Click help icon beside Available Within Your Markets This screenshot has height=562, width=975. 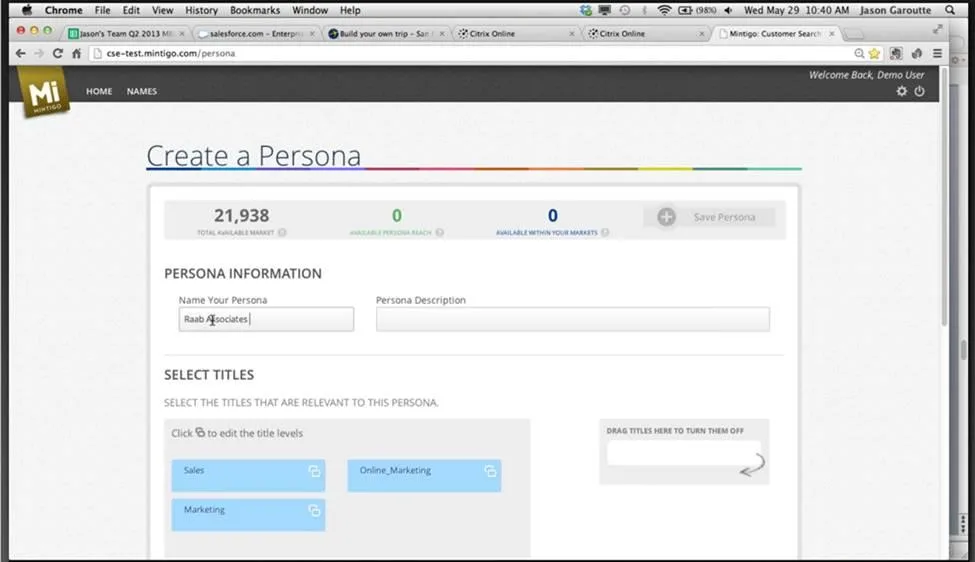605,233
